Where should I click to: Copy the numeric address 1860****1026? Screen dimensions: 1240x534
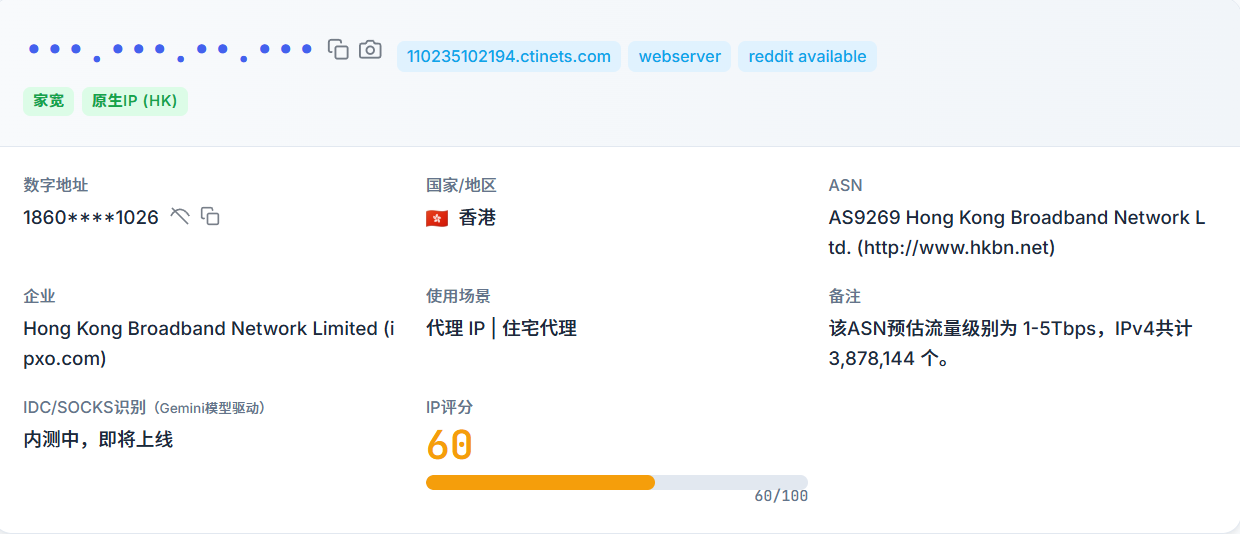[210, 216]
